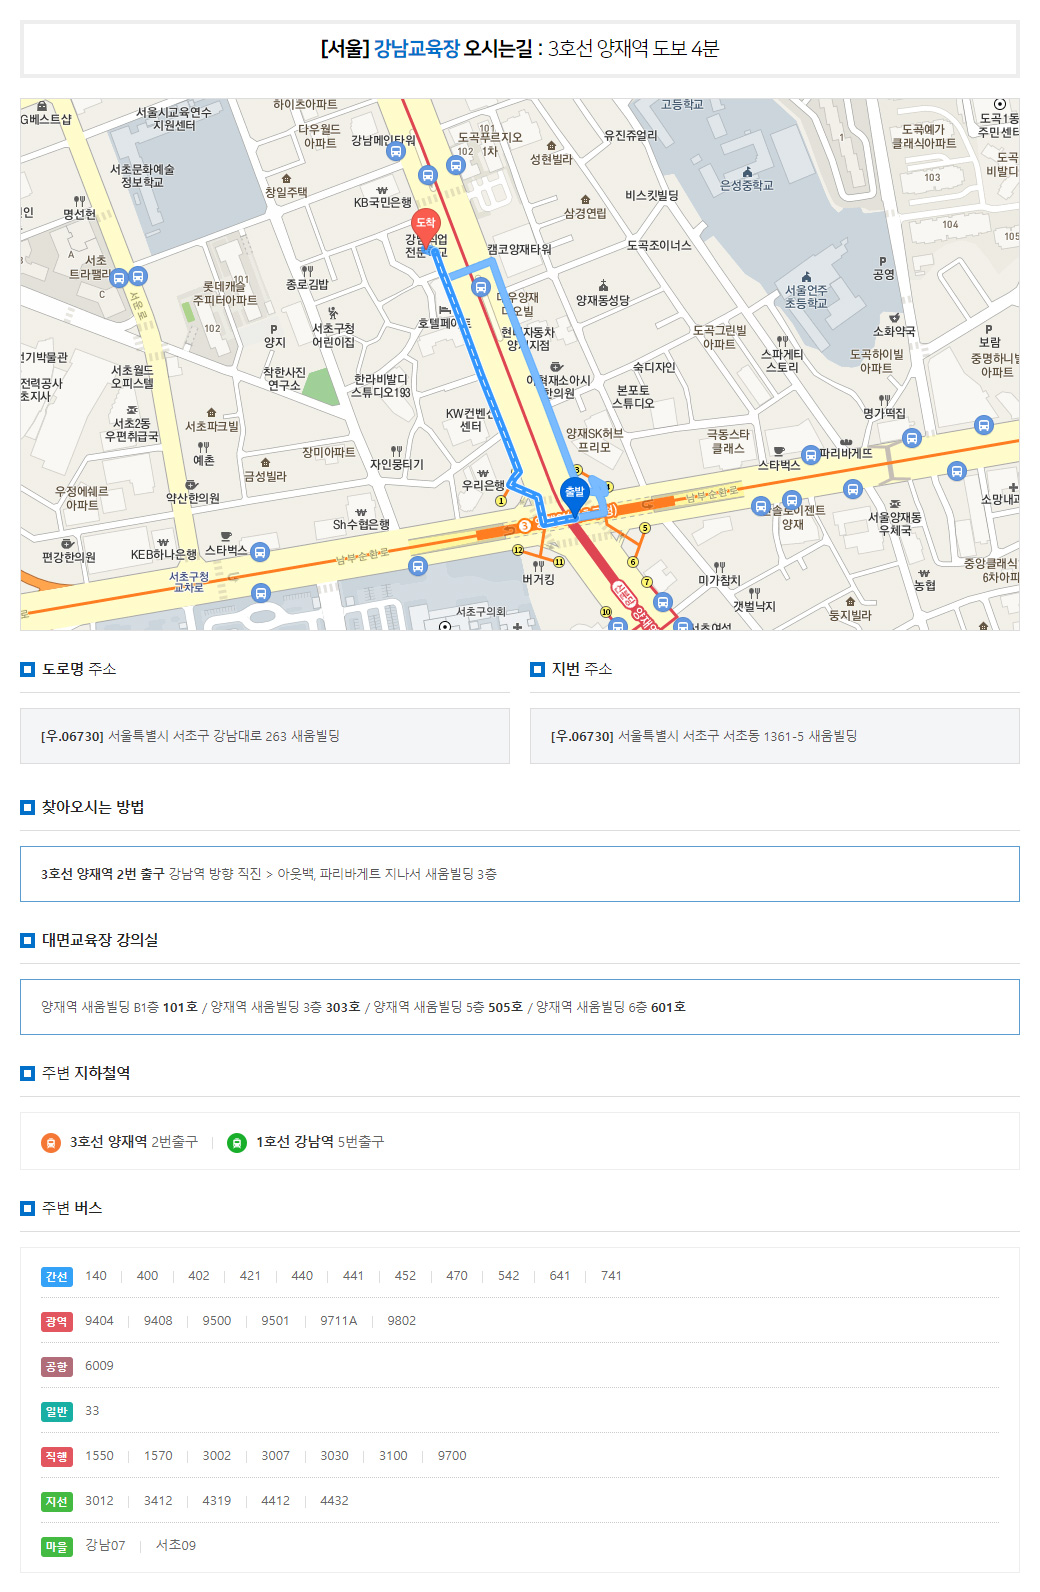
Task: Click the lot address 서초동 1361-5 box
Action: 774,736
